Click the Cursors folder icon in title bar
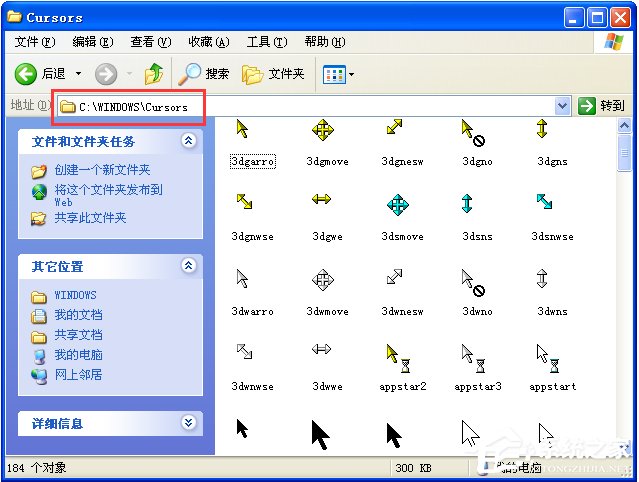 (x=15, y=17)
